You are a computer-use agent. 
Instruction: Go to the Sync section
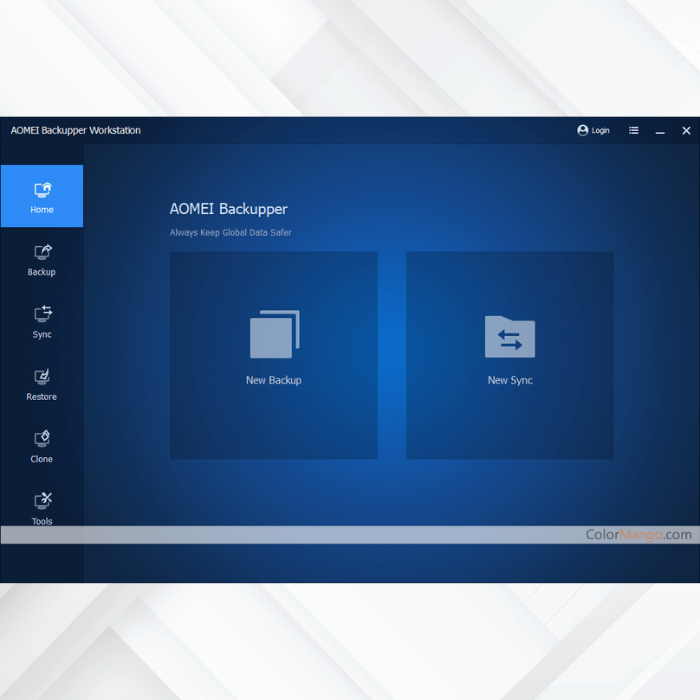42,322
